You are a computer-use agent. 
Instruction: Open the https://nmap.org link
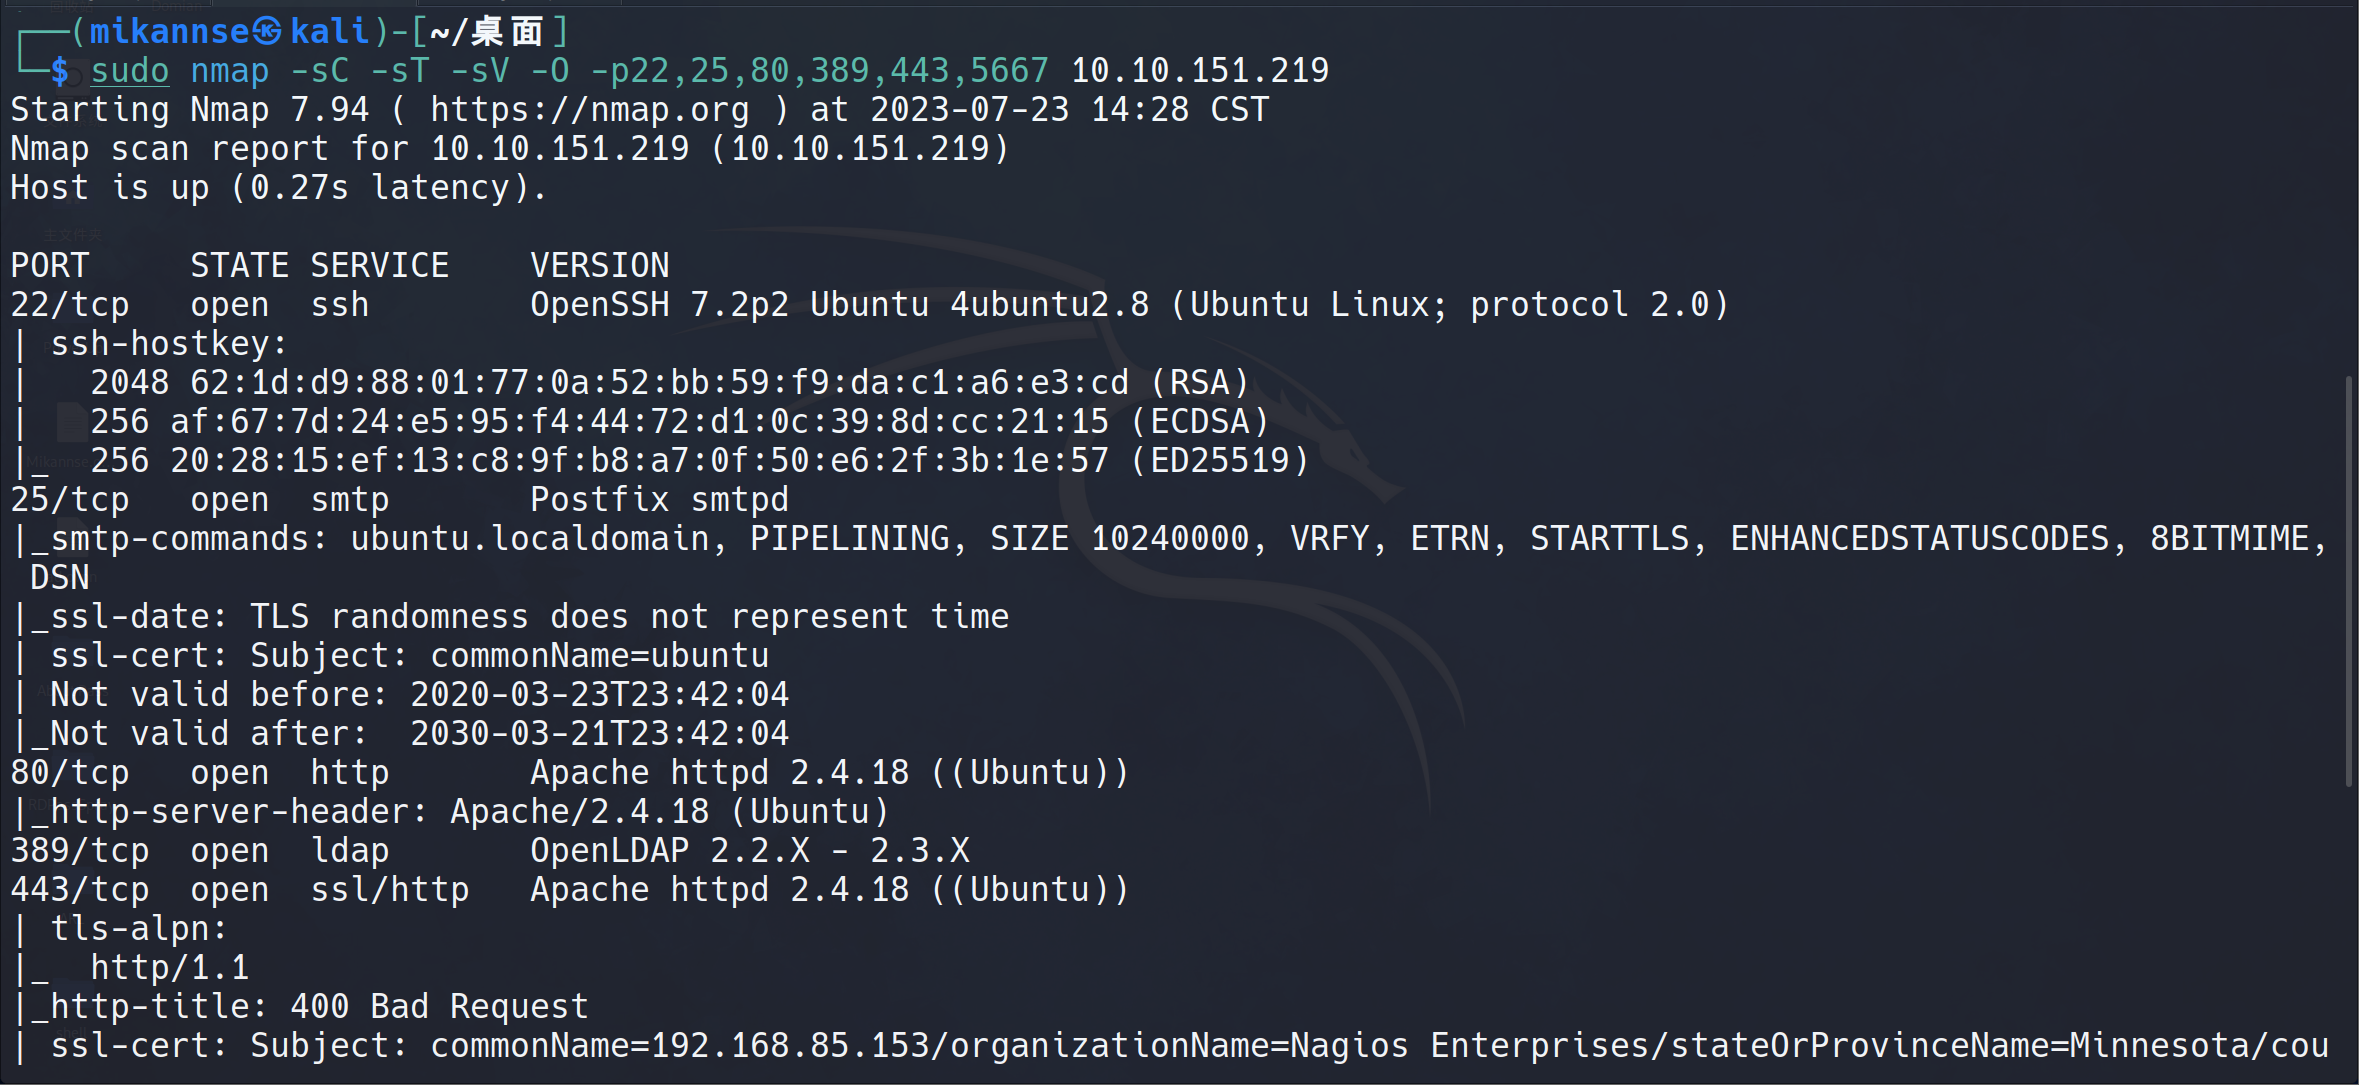pos(589,109)
